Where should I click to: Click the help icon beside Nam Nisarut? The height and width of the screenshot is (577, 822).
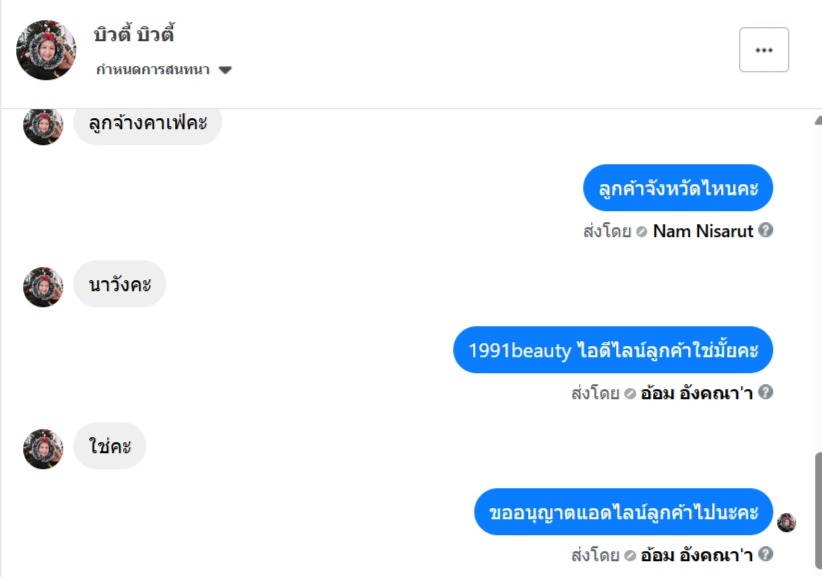click(766, 230)
